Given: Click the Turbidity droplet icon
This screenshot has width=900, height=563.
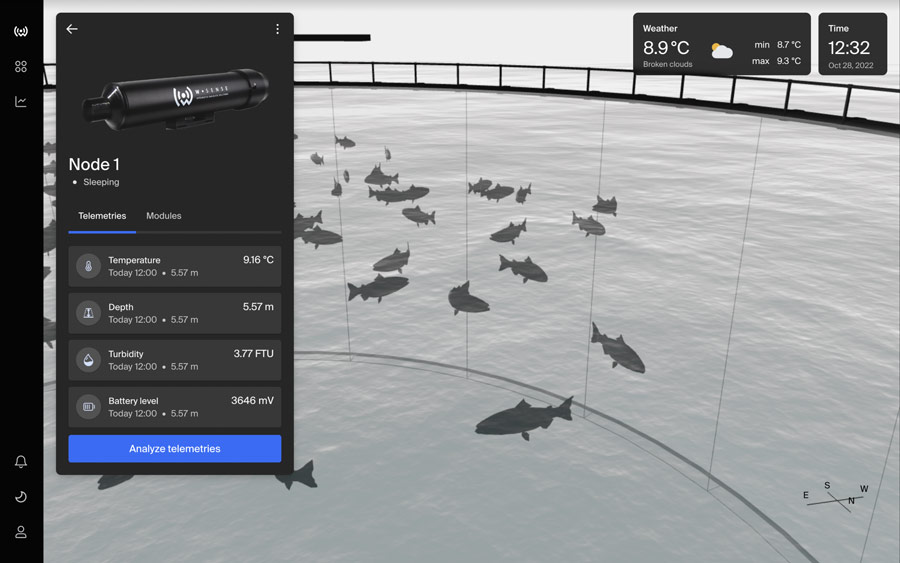Looking at the screenshot, I should [x=88, y=360].
